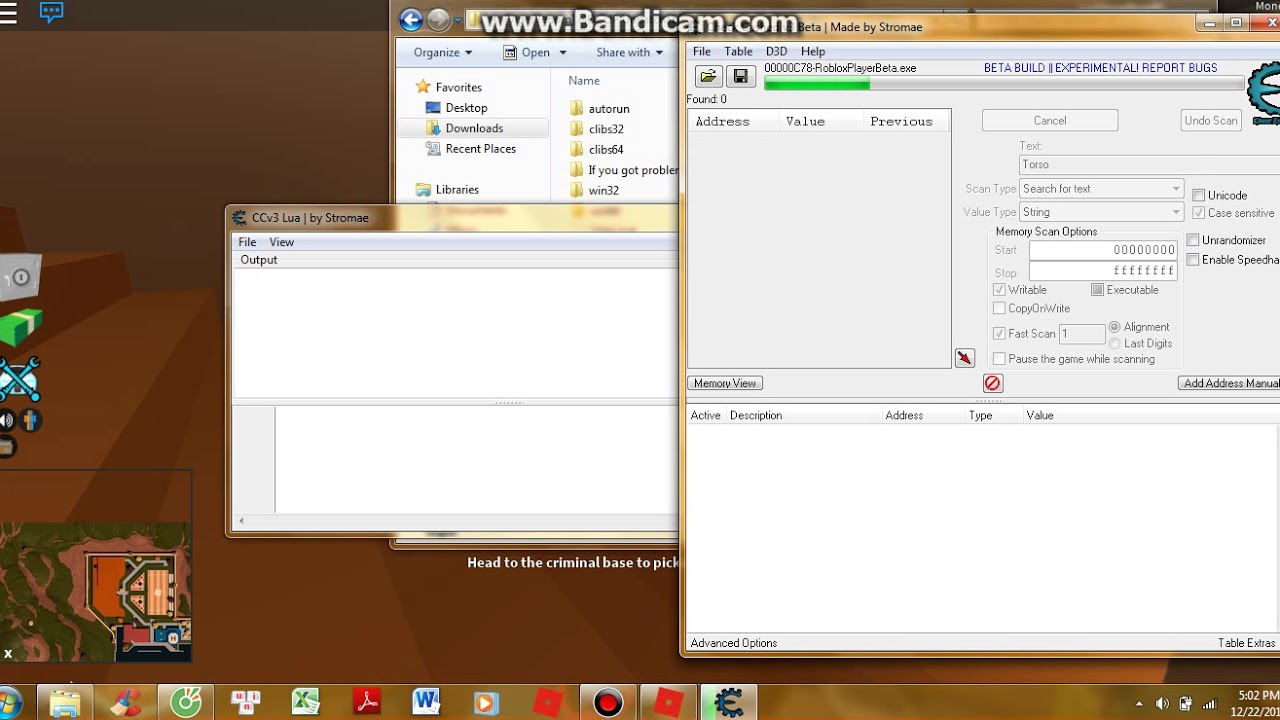Click the Explorer back arrow button
This screenshot has height=720, width=1280.
click(x=410, y=20)
